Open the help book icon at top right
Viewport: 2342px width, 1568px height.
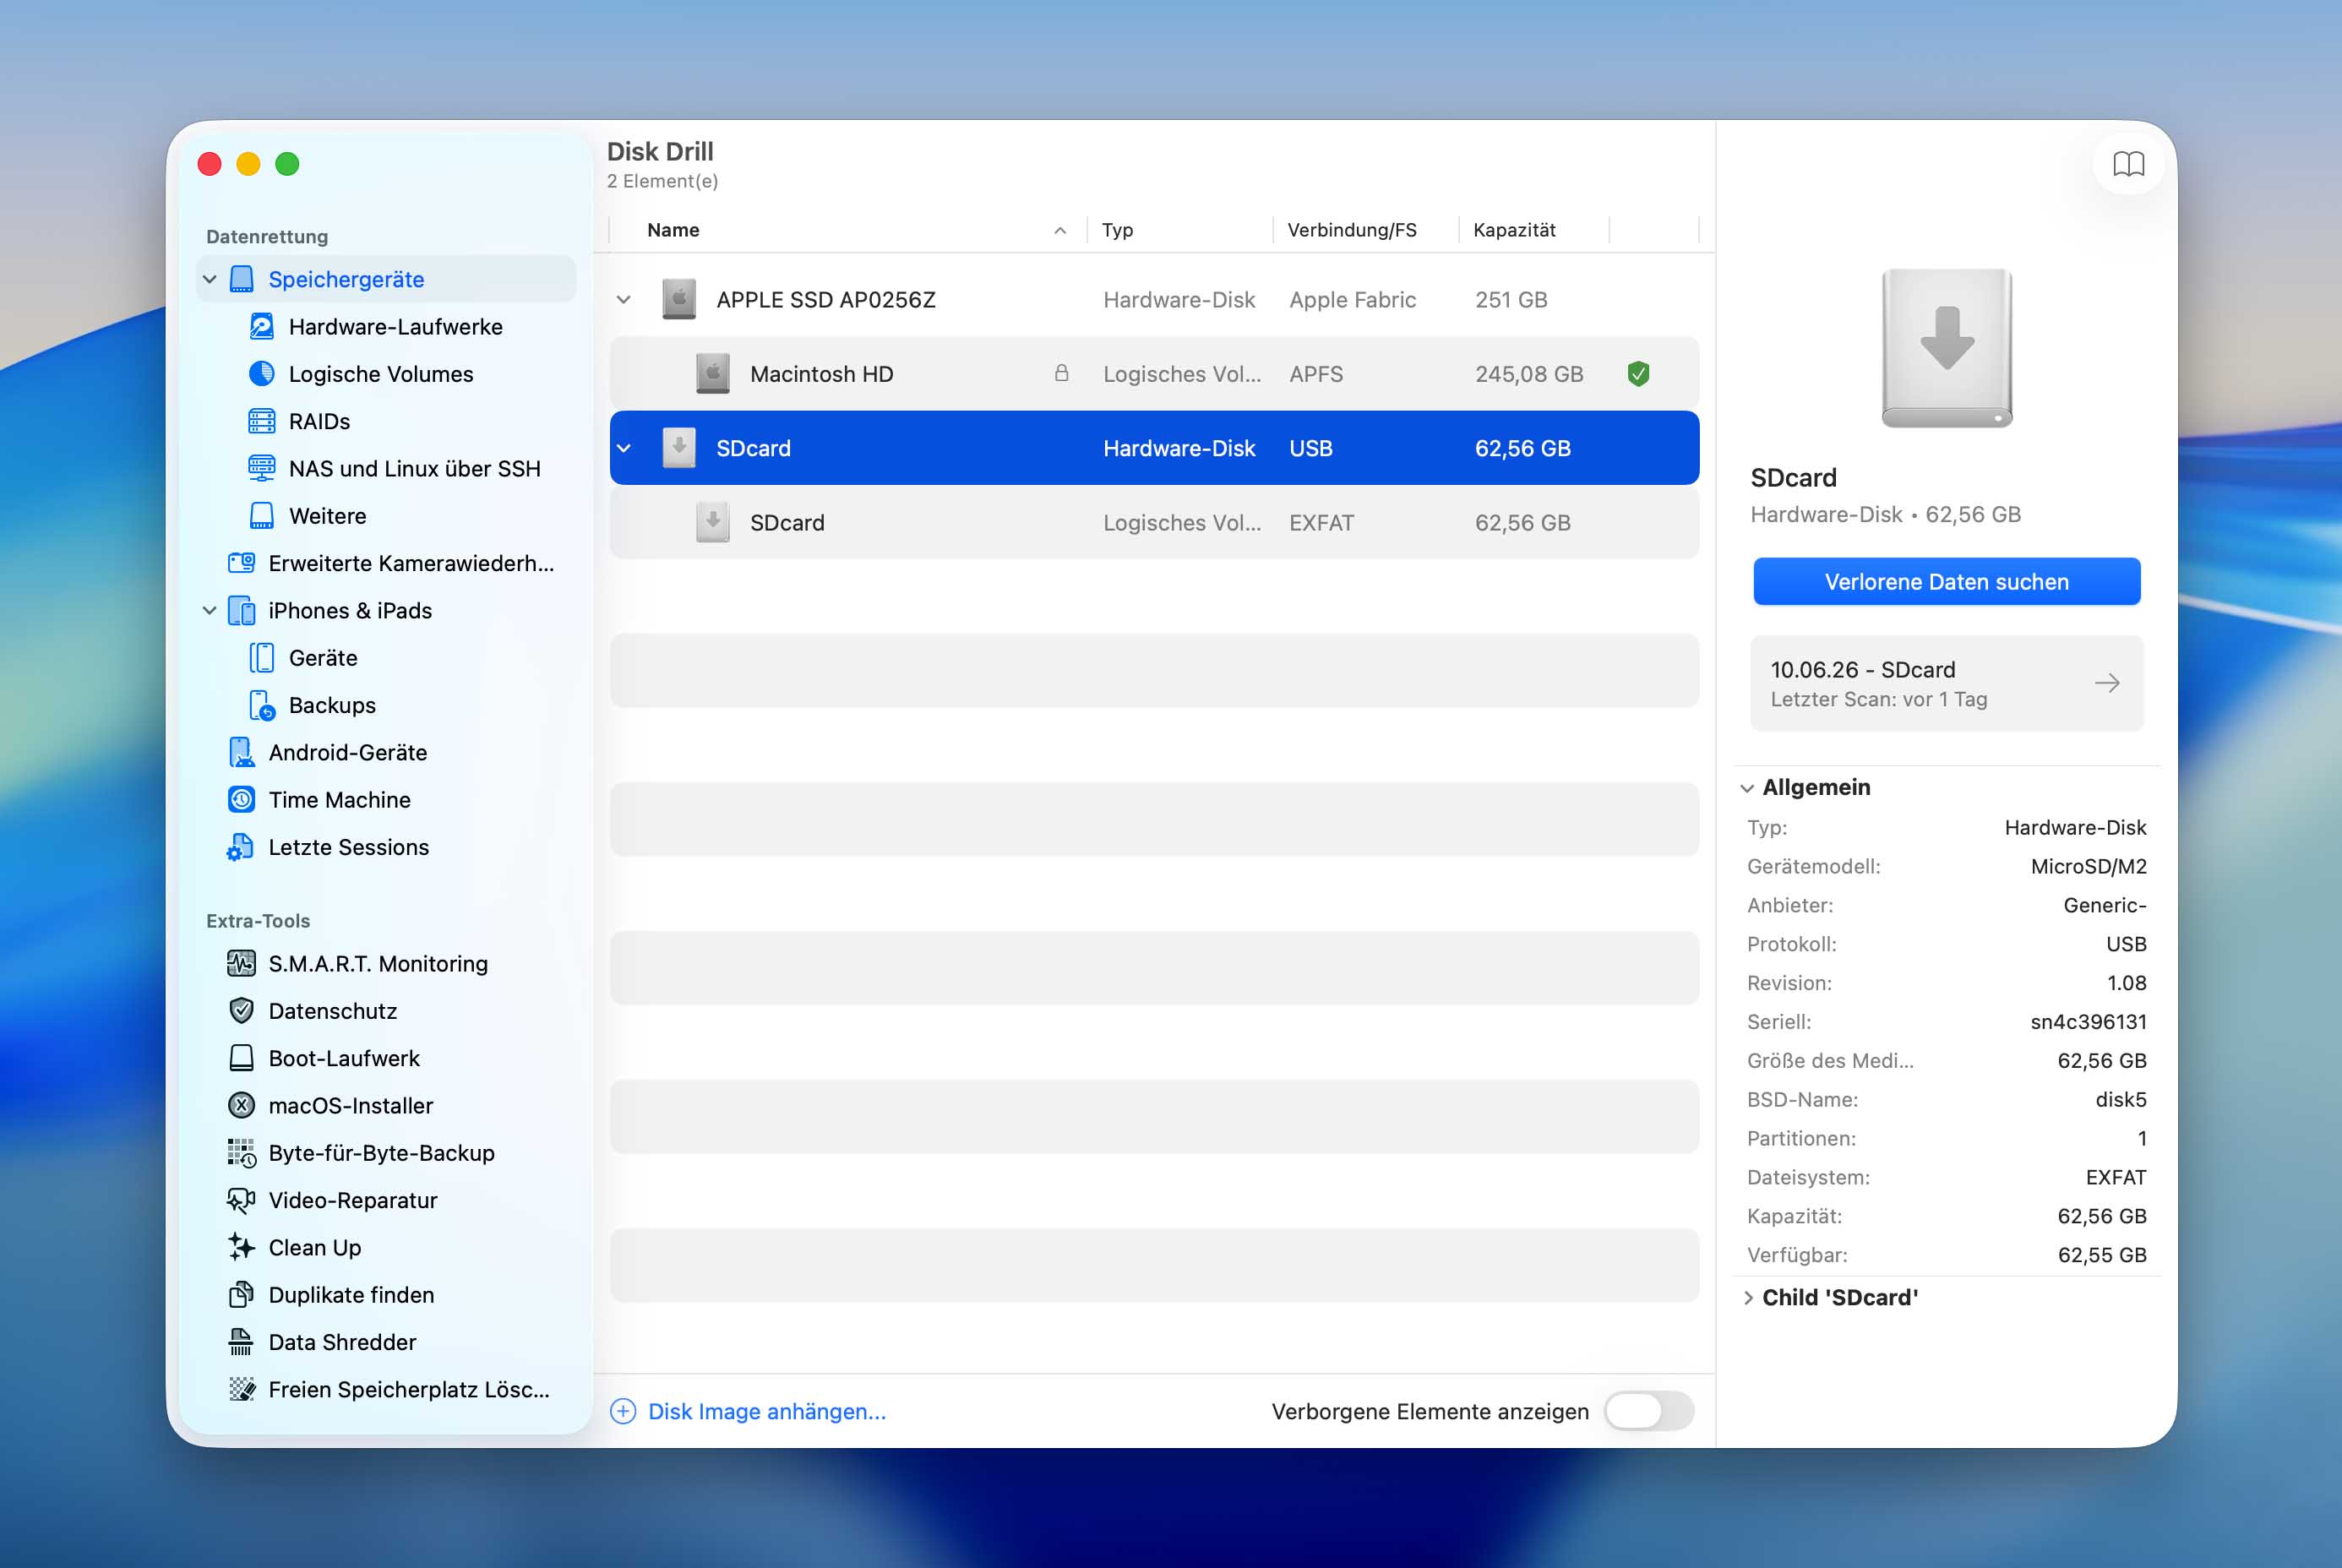2128,164
